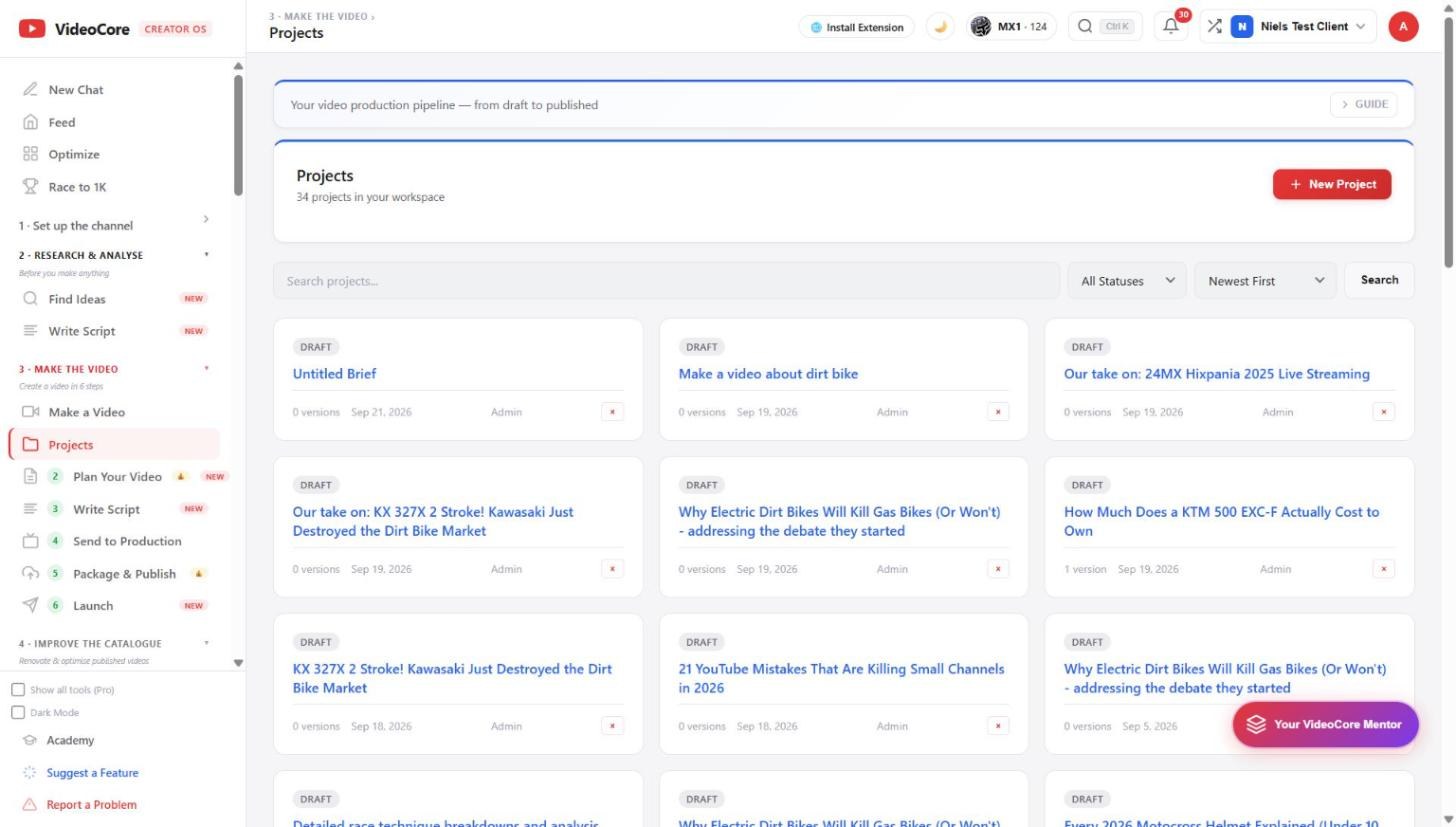1456x827 pixels.
Task: Open the Ctrl K quick search box
Action: click(1105, 27)
